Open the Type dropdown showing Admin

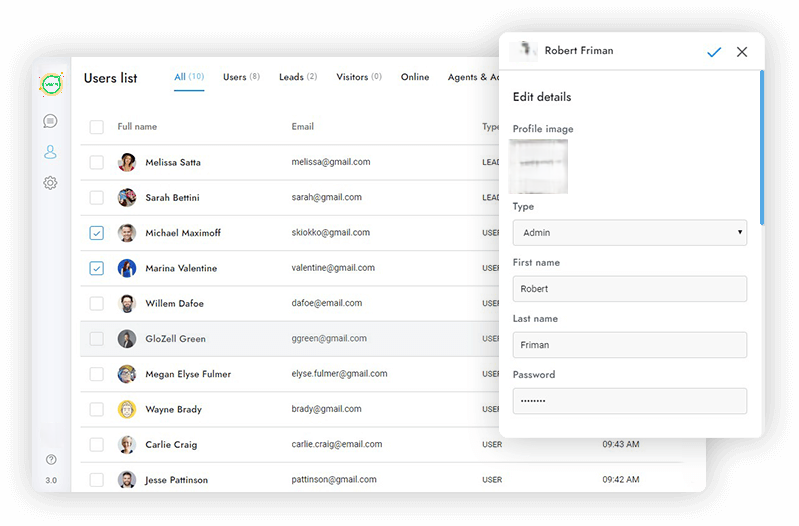(629, 233)
